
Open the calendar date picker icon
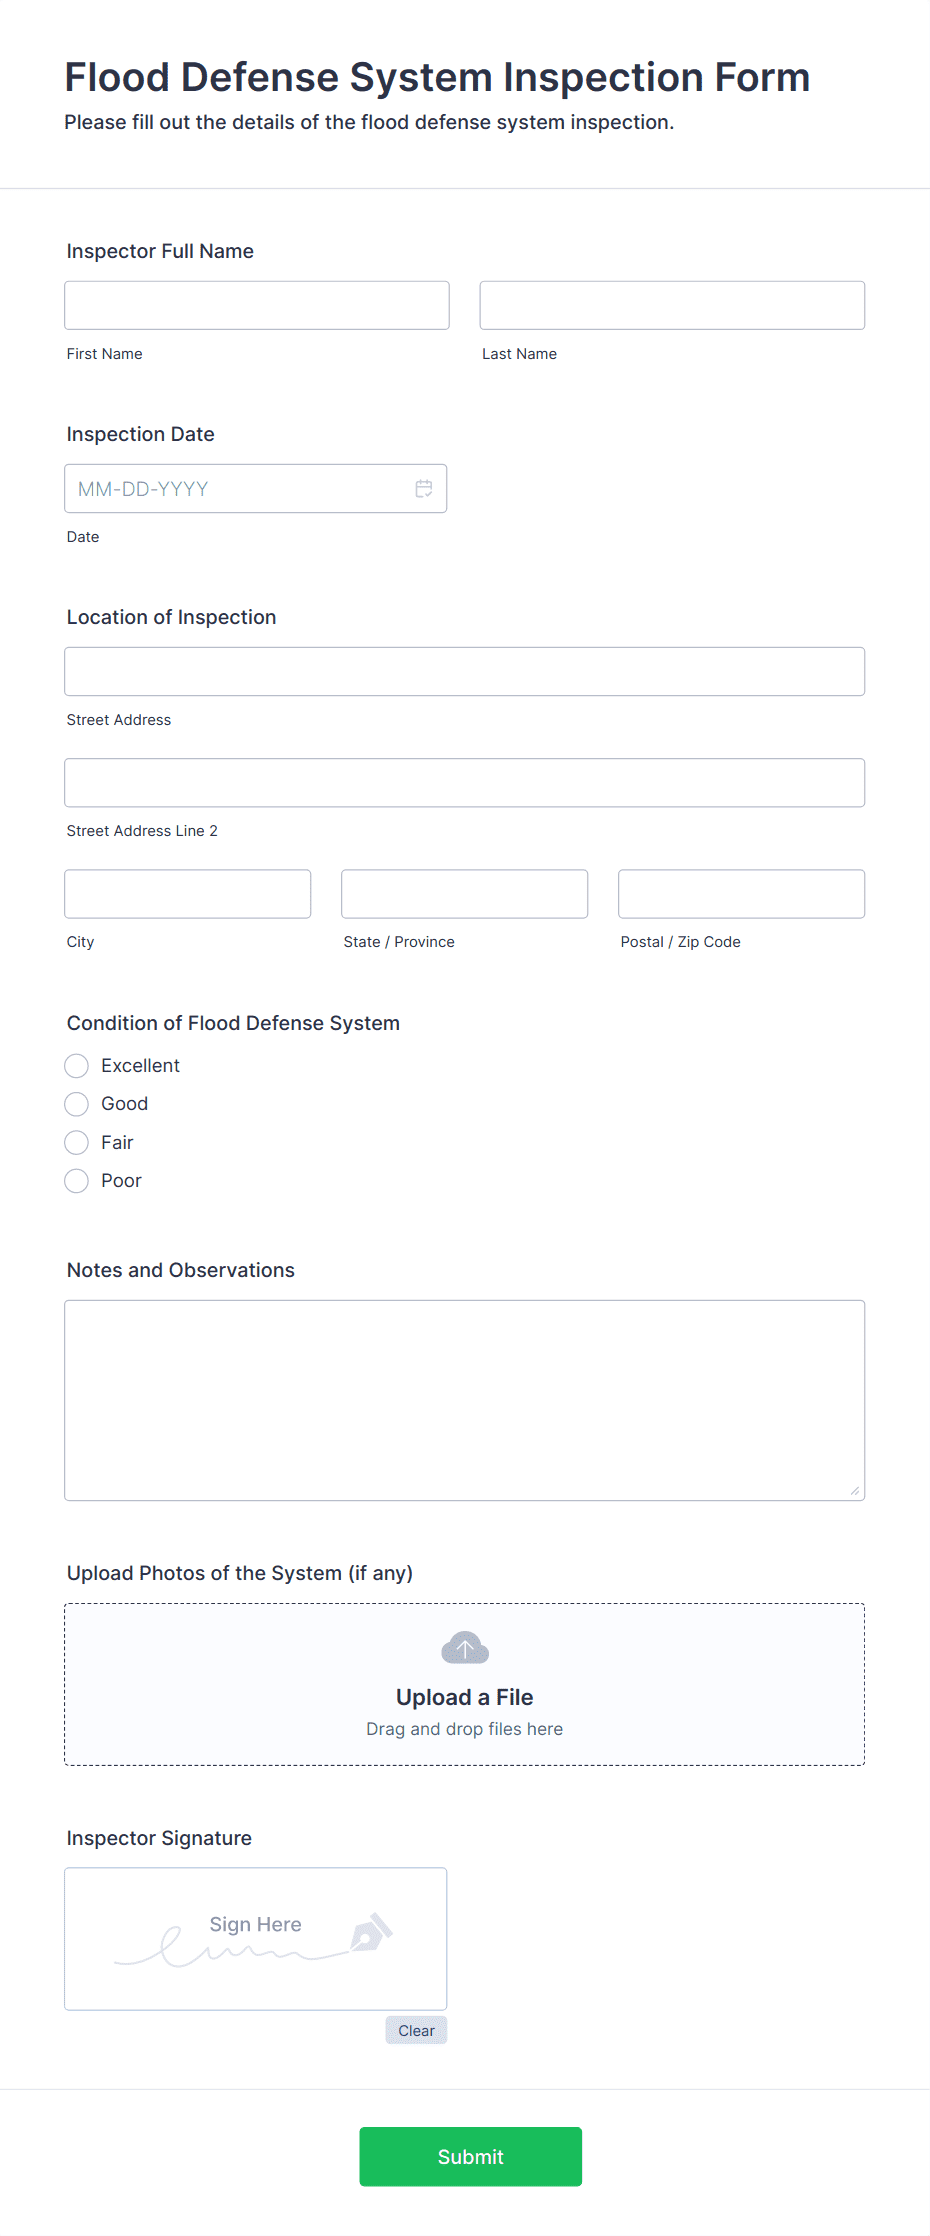coord(424,489)
